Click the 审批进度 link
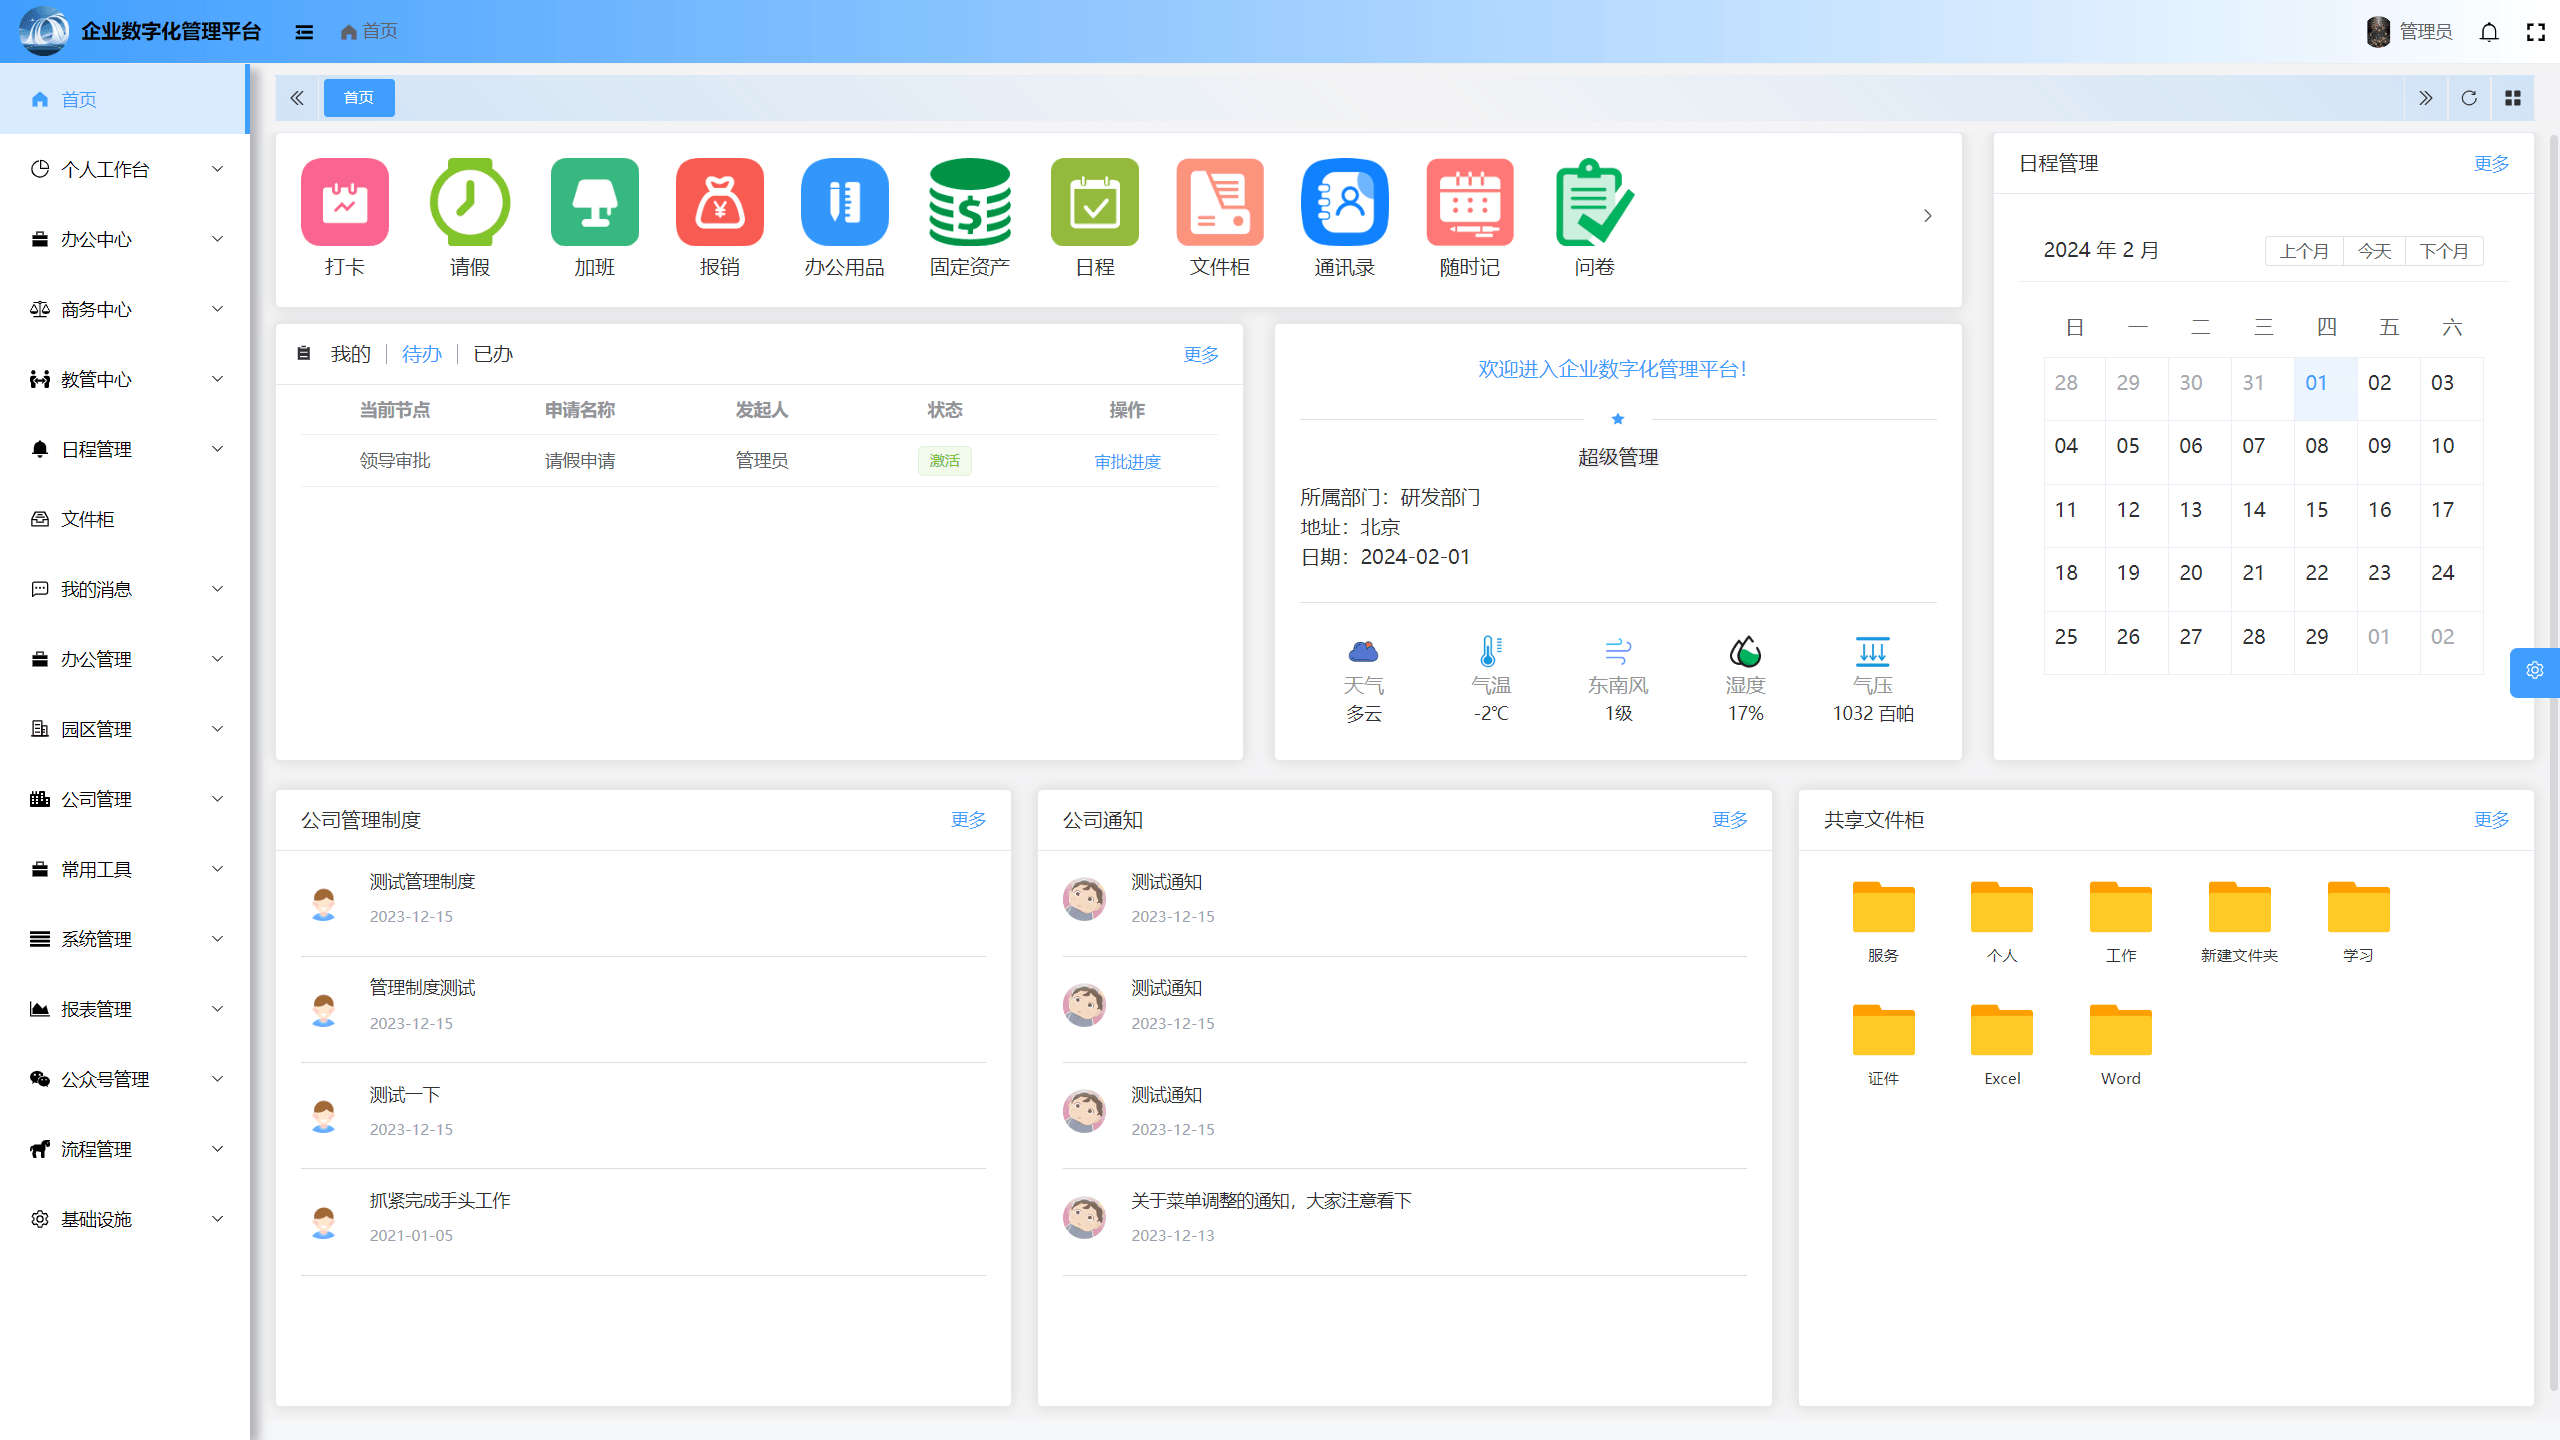This screenshot has width=2560, height=1440. pyautogui.click(x=1127, y=461)
